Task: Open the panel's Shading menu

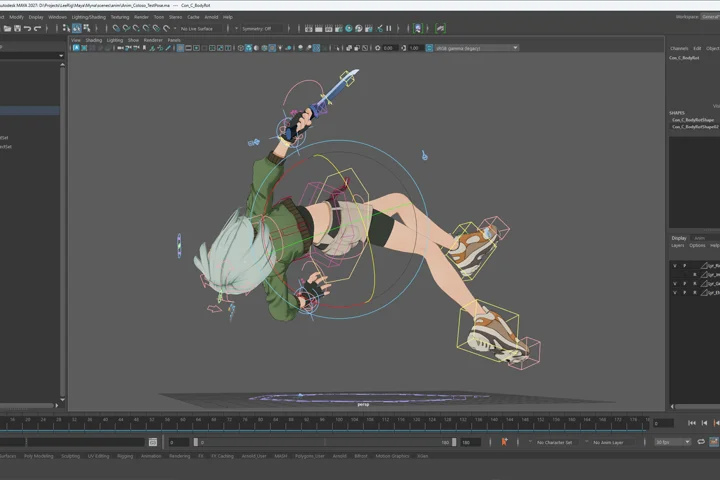Action: tap(94, 40)
